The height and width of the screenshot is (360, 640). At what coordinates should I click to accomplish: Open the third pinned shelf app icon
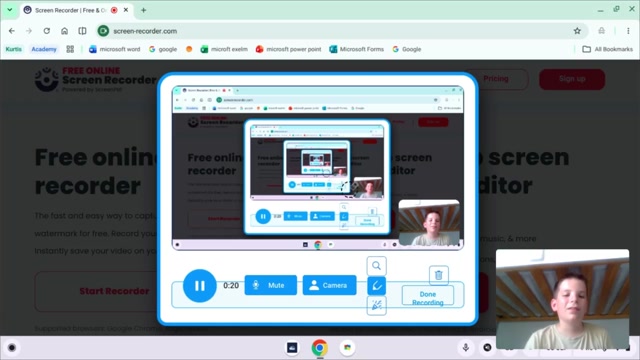point(347,348)
